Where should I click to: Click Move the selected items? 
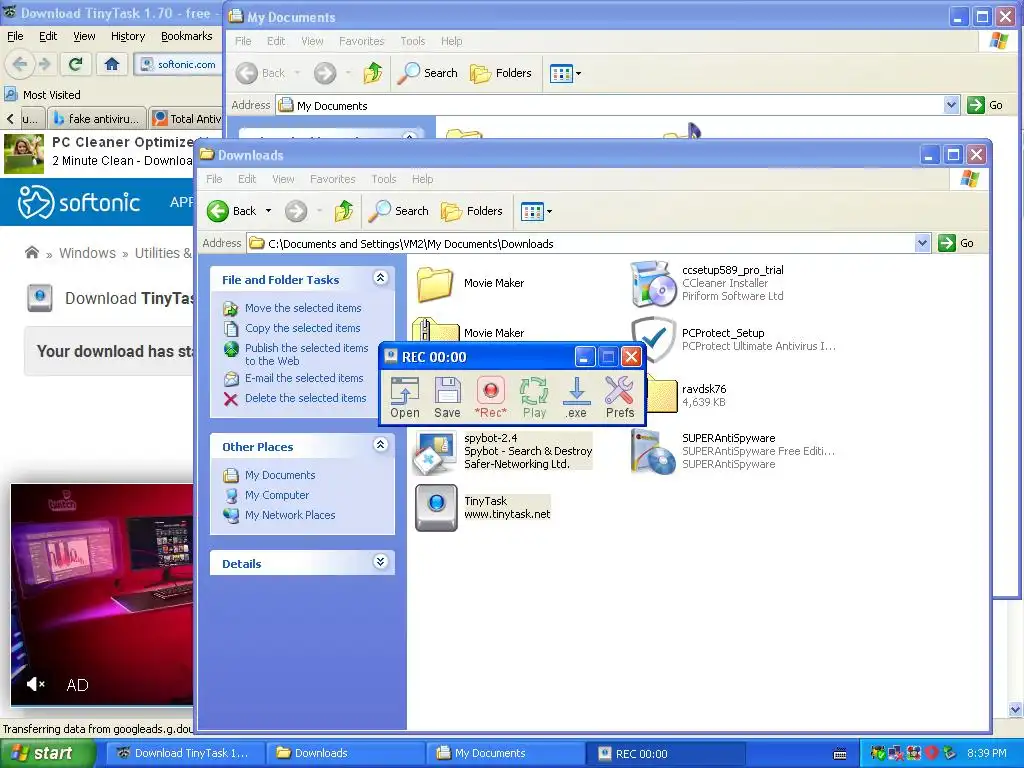[302, 308]
